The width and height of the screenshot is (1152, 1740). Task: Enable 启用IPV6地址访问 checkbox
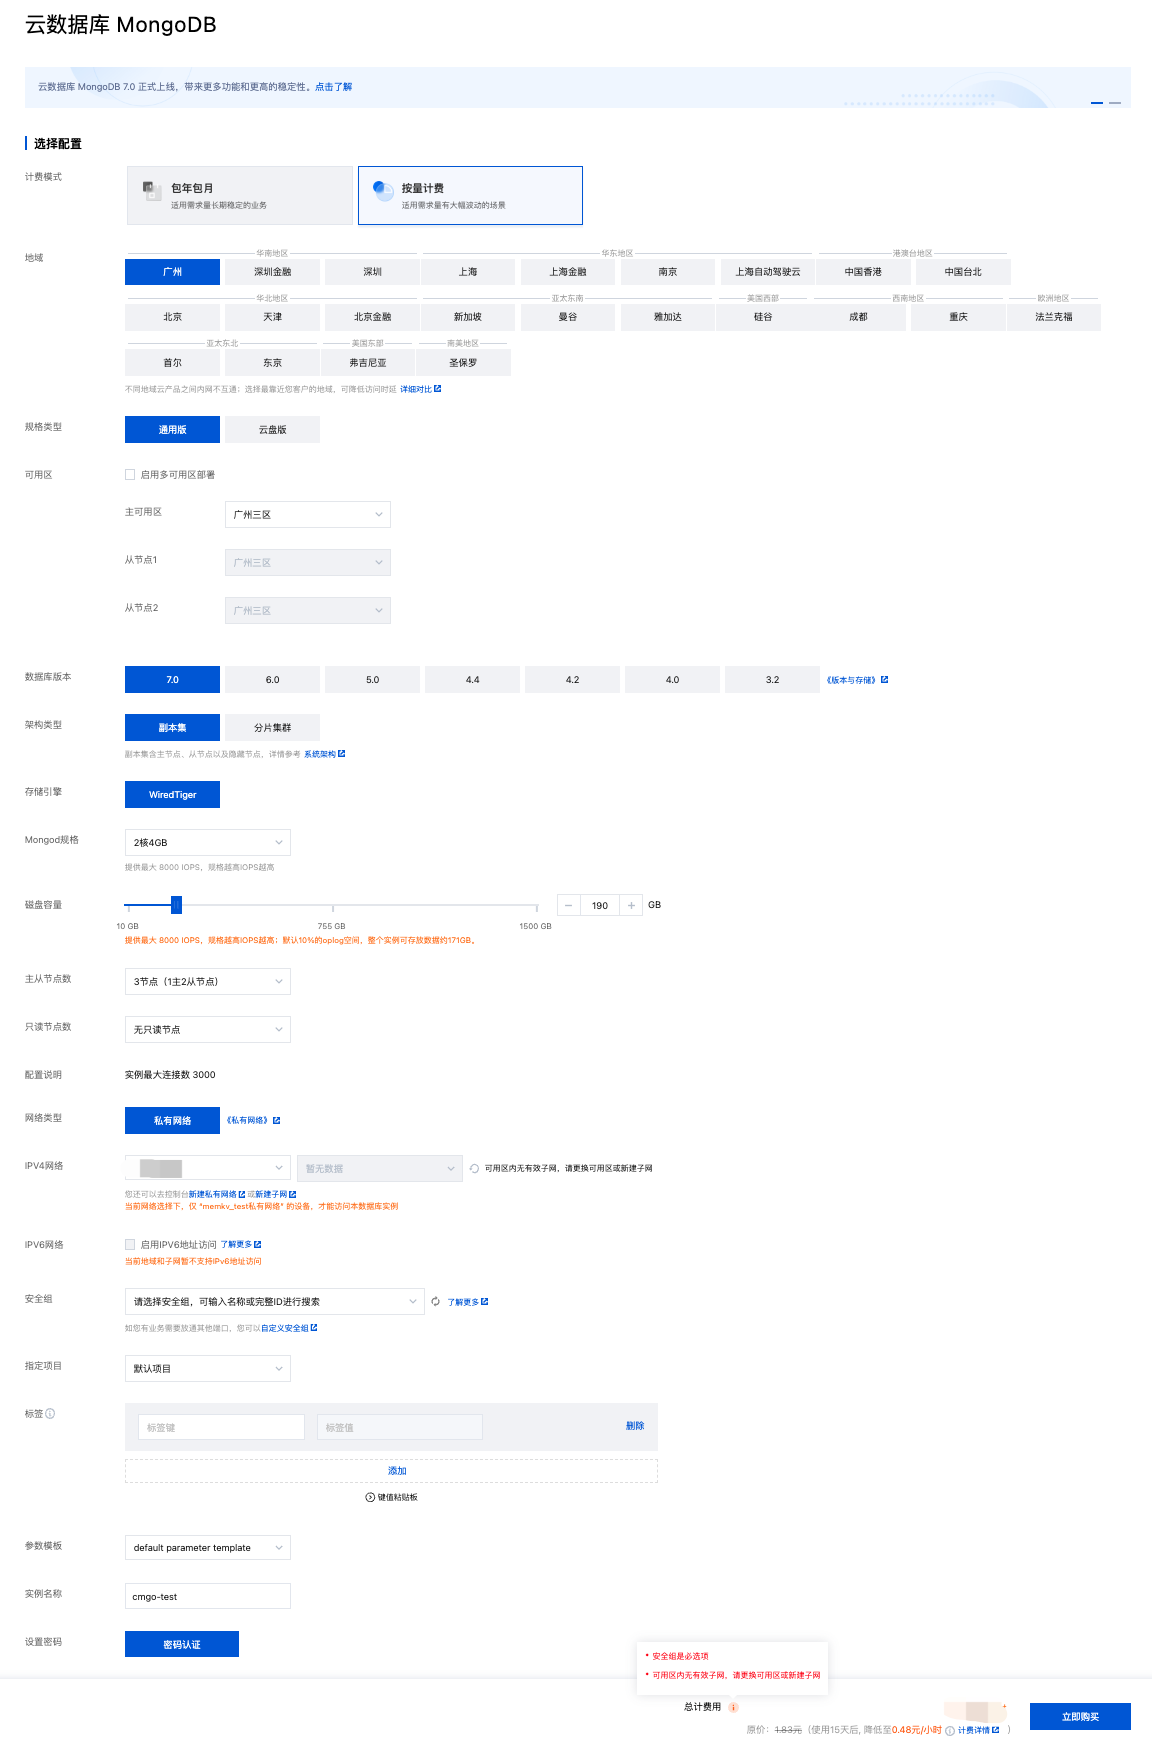coord(130,1245)
